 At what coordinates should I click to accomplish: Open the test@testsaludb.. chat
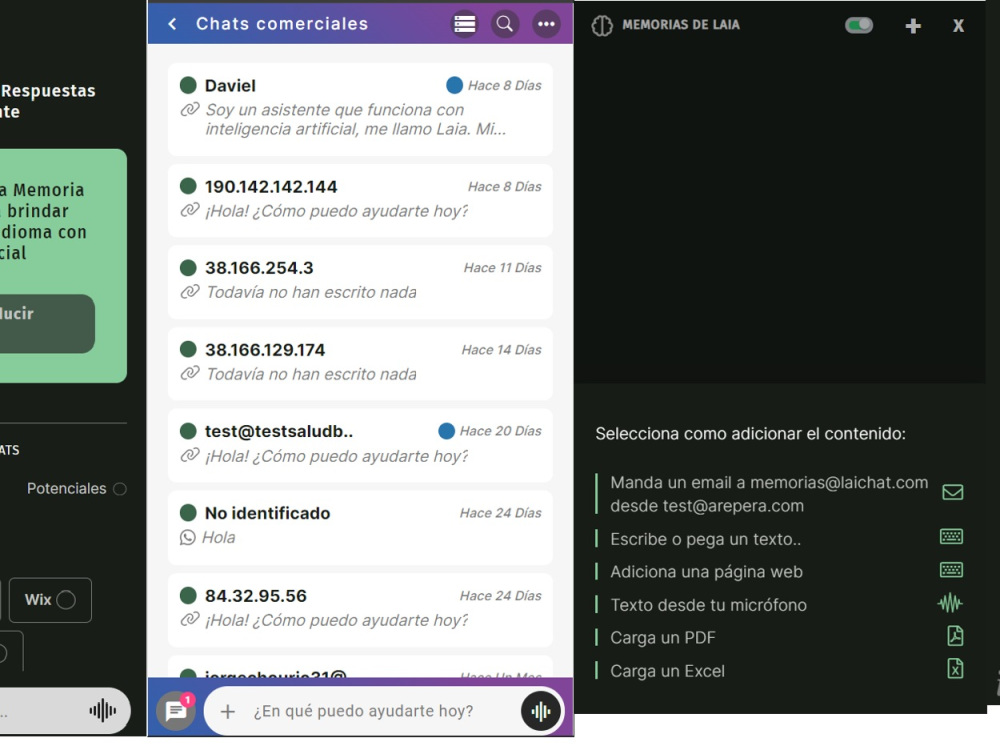pyautogui.click(x=360, y=445)
